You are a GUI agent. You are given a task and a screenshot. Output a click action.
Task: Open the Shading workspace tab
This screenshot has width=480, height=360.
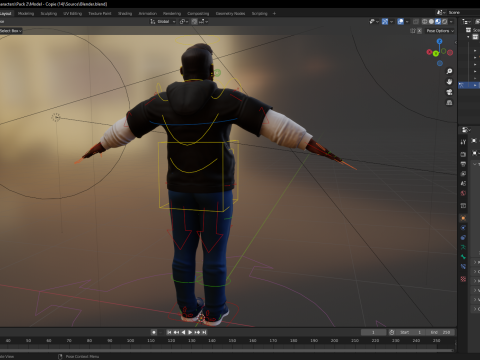125,13
